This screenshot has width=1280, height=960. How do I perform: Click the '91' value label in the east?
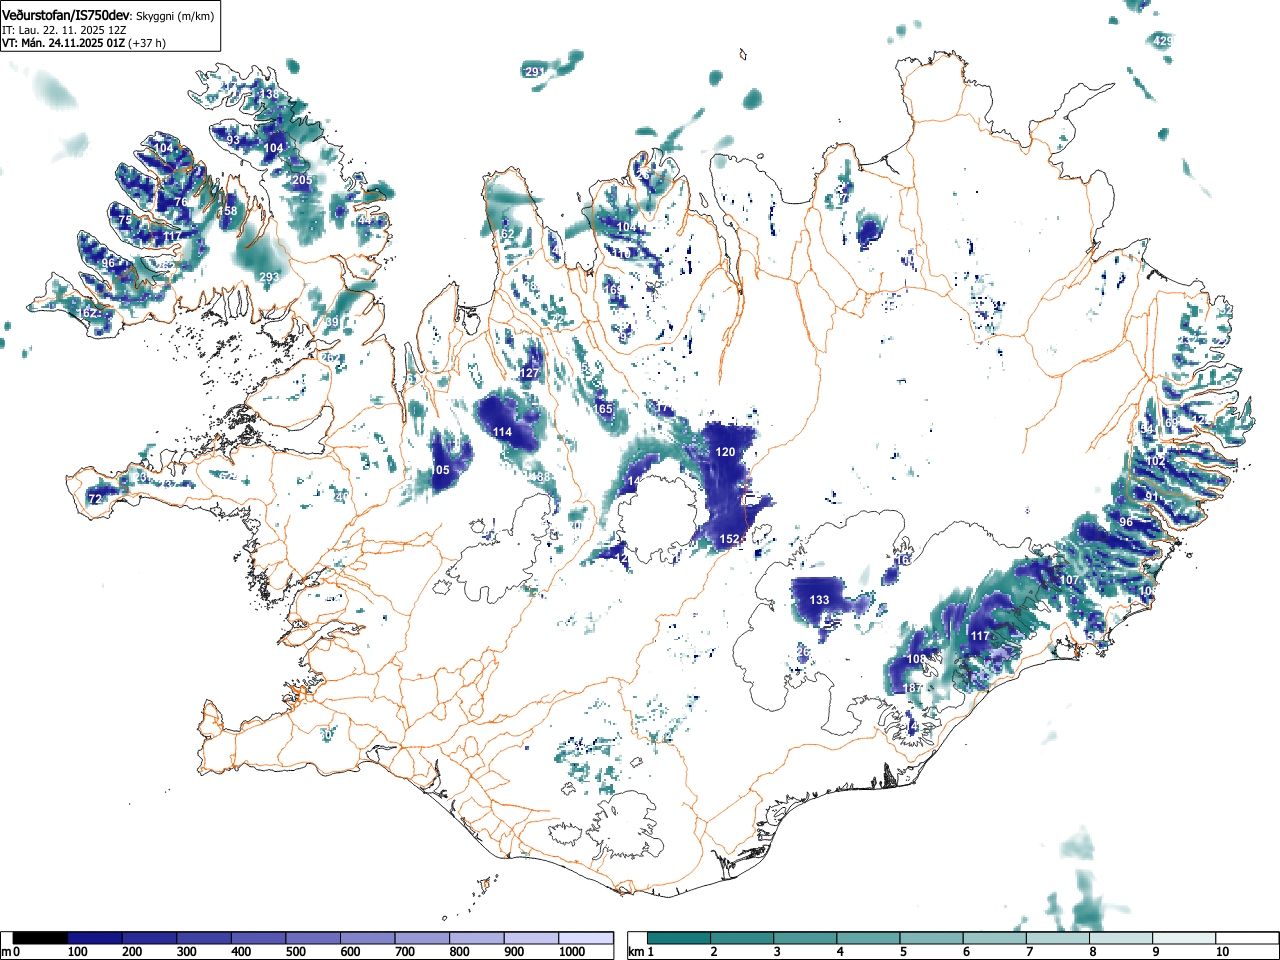1152,497
